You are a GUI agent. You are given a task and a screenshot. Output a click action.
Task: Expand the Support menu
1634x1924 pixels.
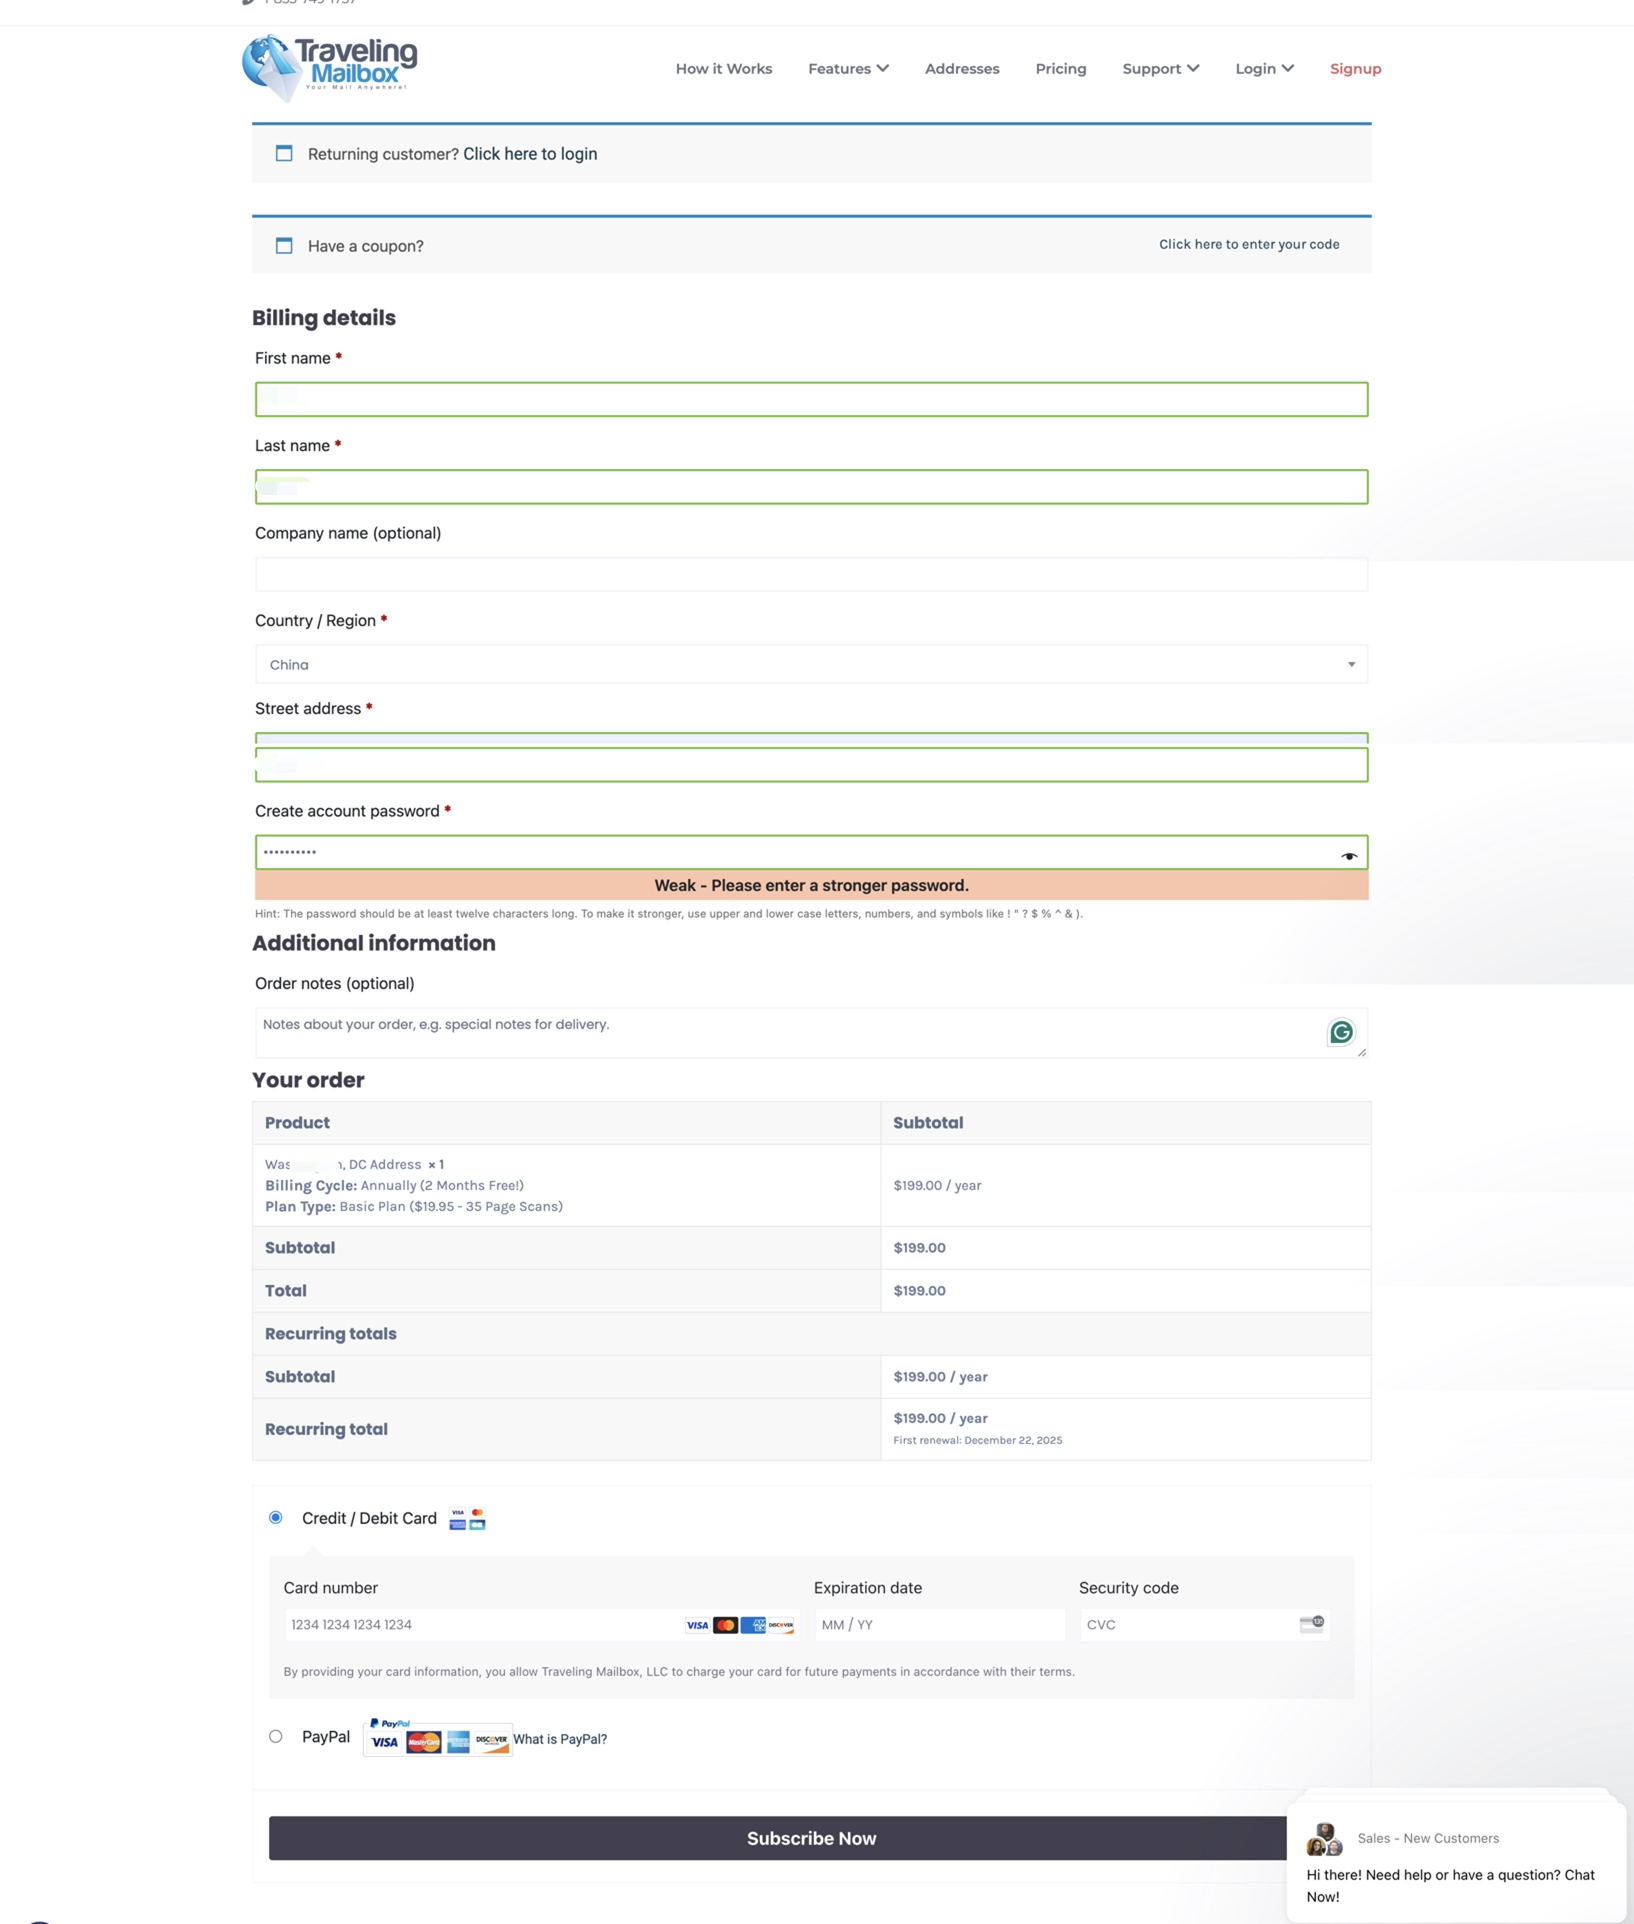pyautogui.click(x=1160, y=68)
